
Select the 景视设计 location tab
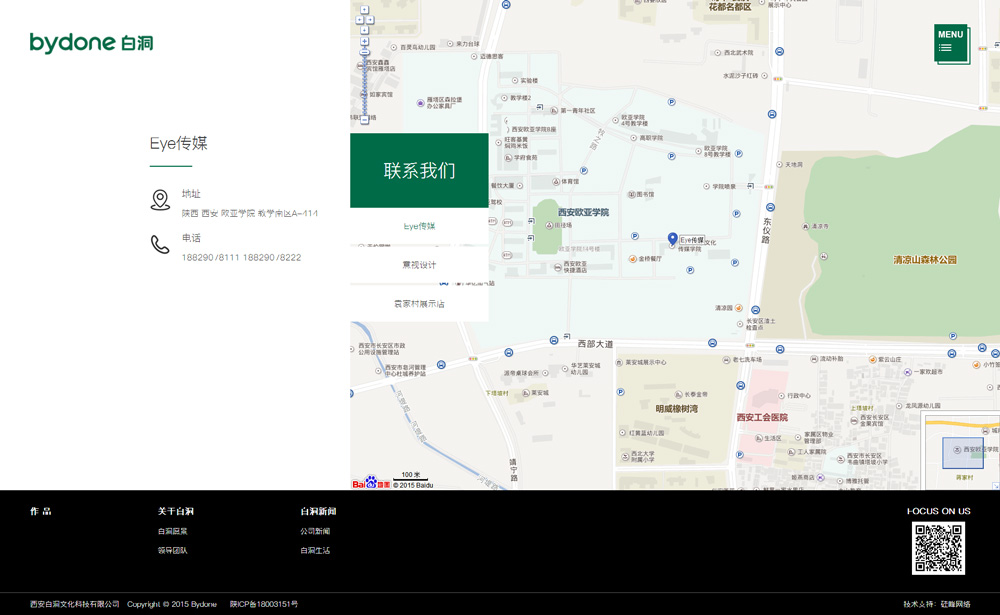click(419, 265)
